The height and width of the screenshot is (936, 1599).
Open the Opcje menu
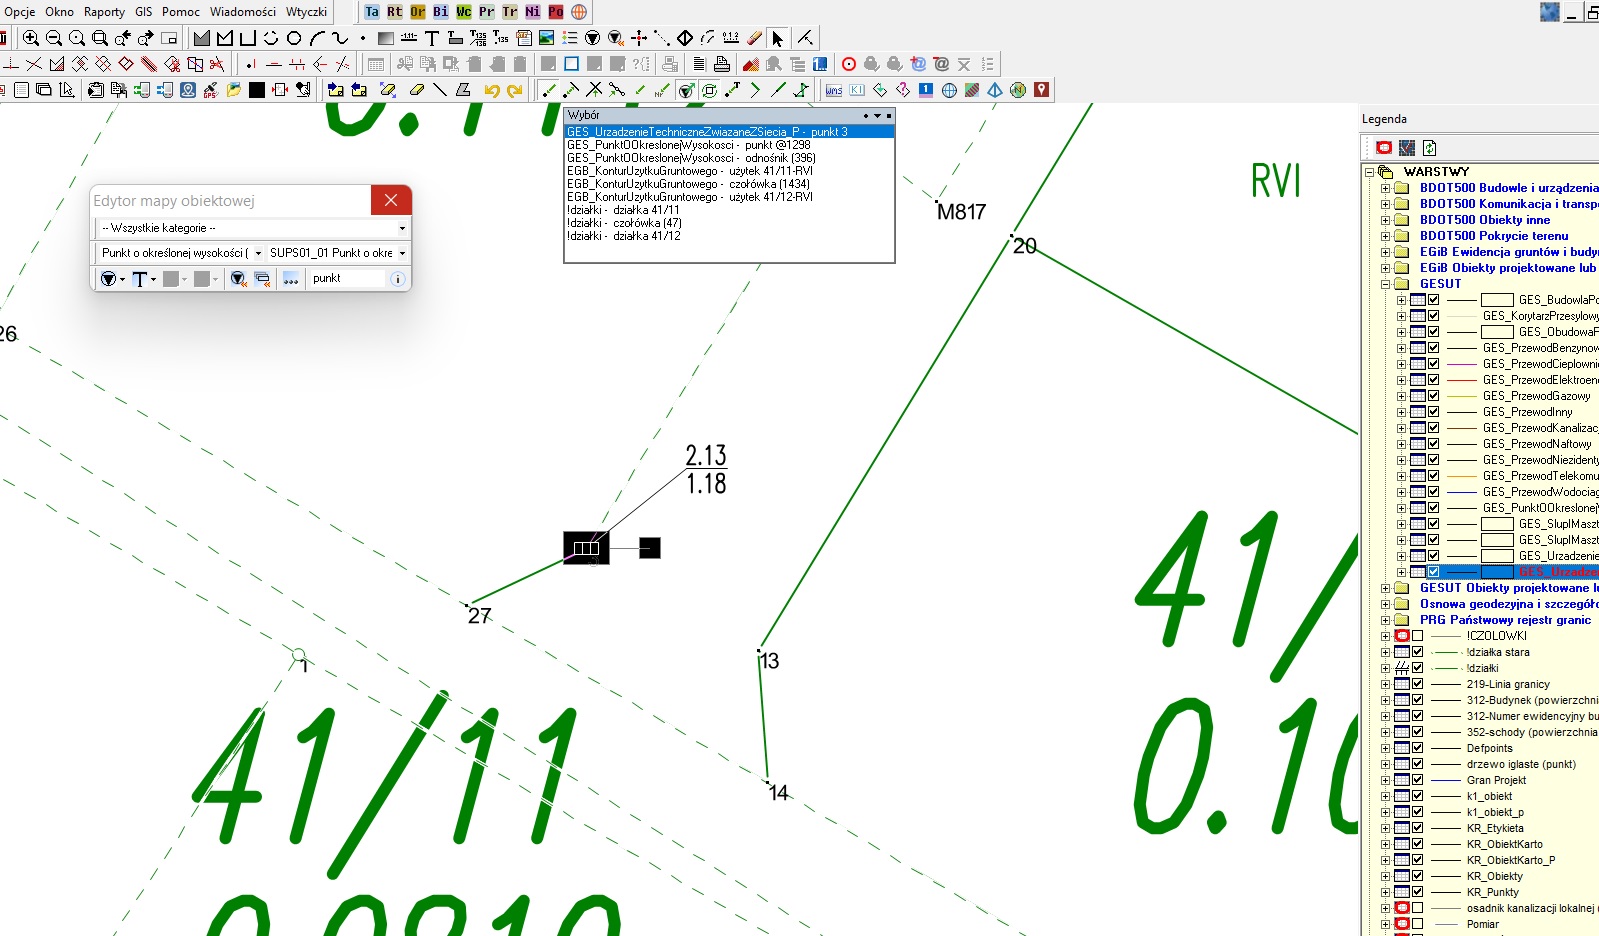20,12
